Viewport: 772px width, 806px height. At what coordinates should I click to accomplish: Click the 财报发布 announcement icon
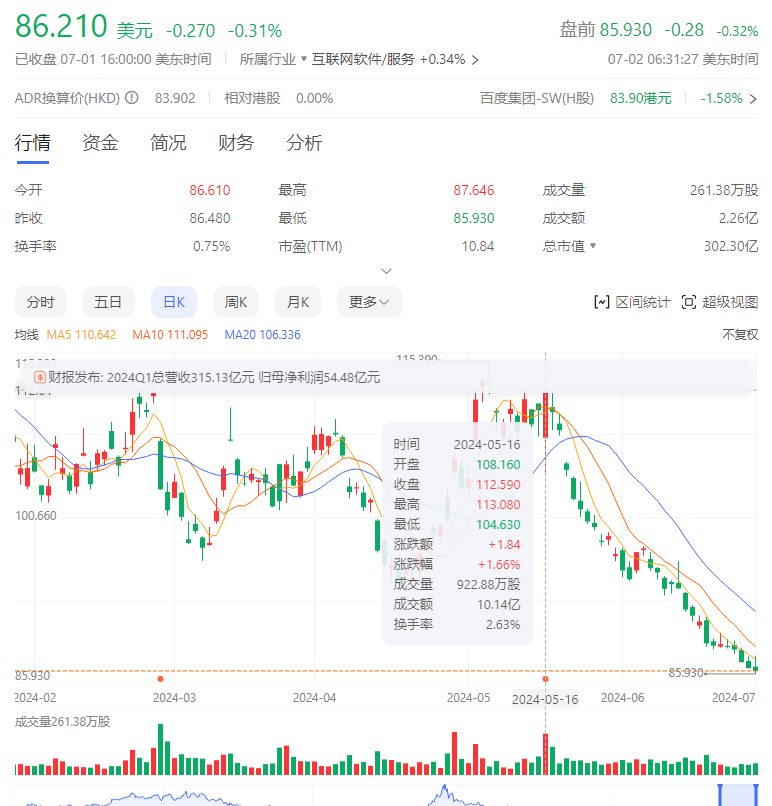pyautogui.click(x=40, y=377)
